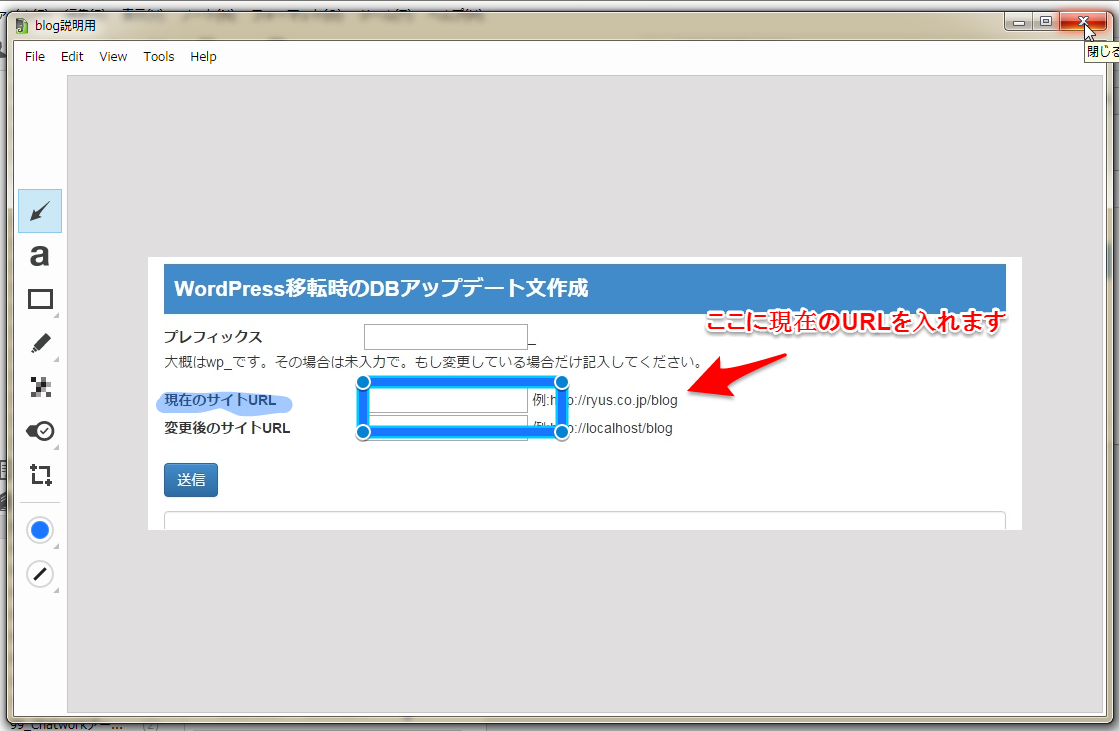Click top-left handle of blue rectangle
This screenshot has width=1119, height=731.
coord(363,382)
